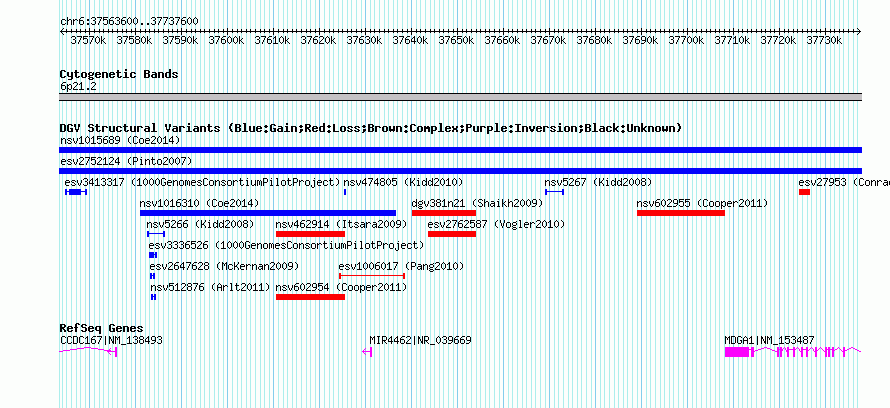The width and height of the screenshot is (890, 408).
Task: Click the nsv602955 (Cooper2011) label
Action: [703, 203]
